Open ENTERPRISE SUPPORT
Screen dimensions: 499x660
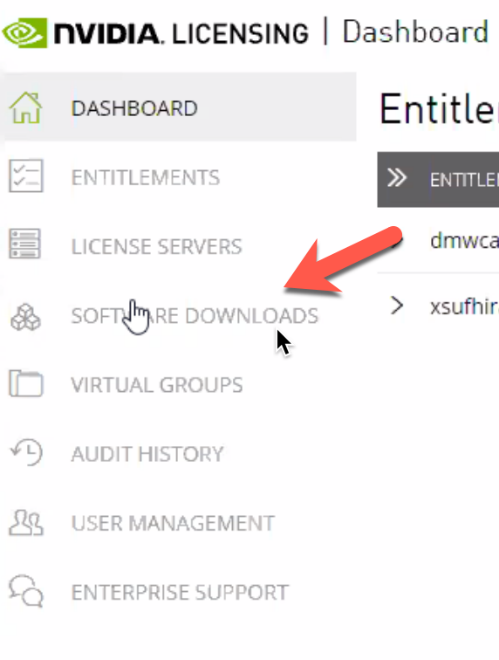click(x=180, y=592)
